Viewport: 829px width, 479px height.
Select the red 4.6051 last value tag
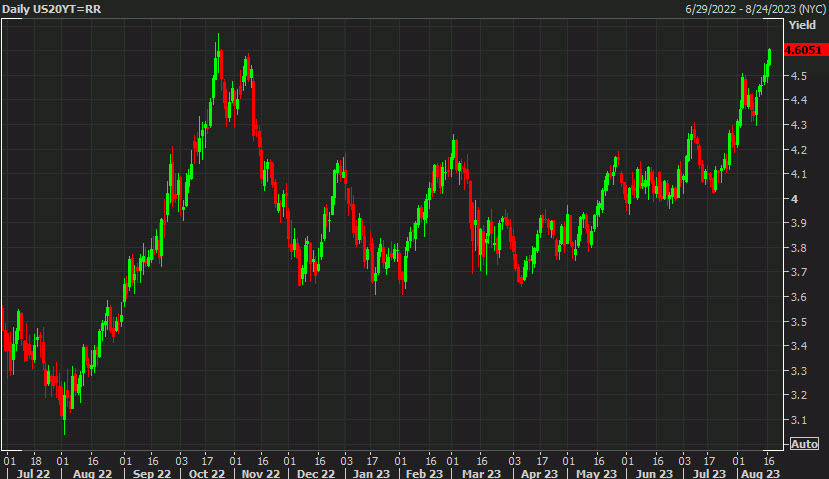click(x=805, y=50)
